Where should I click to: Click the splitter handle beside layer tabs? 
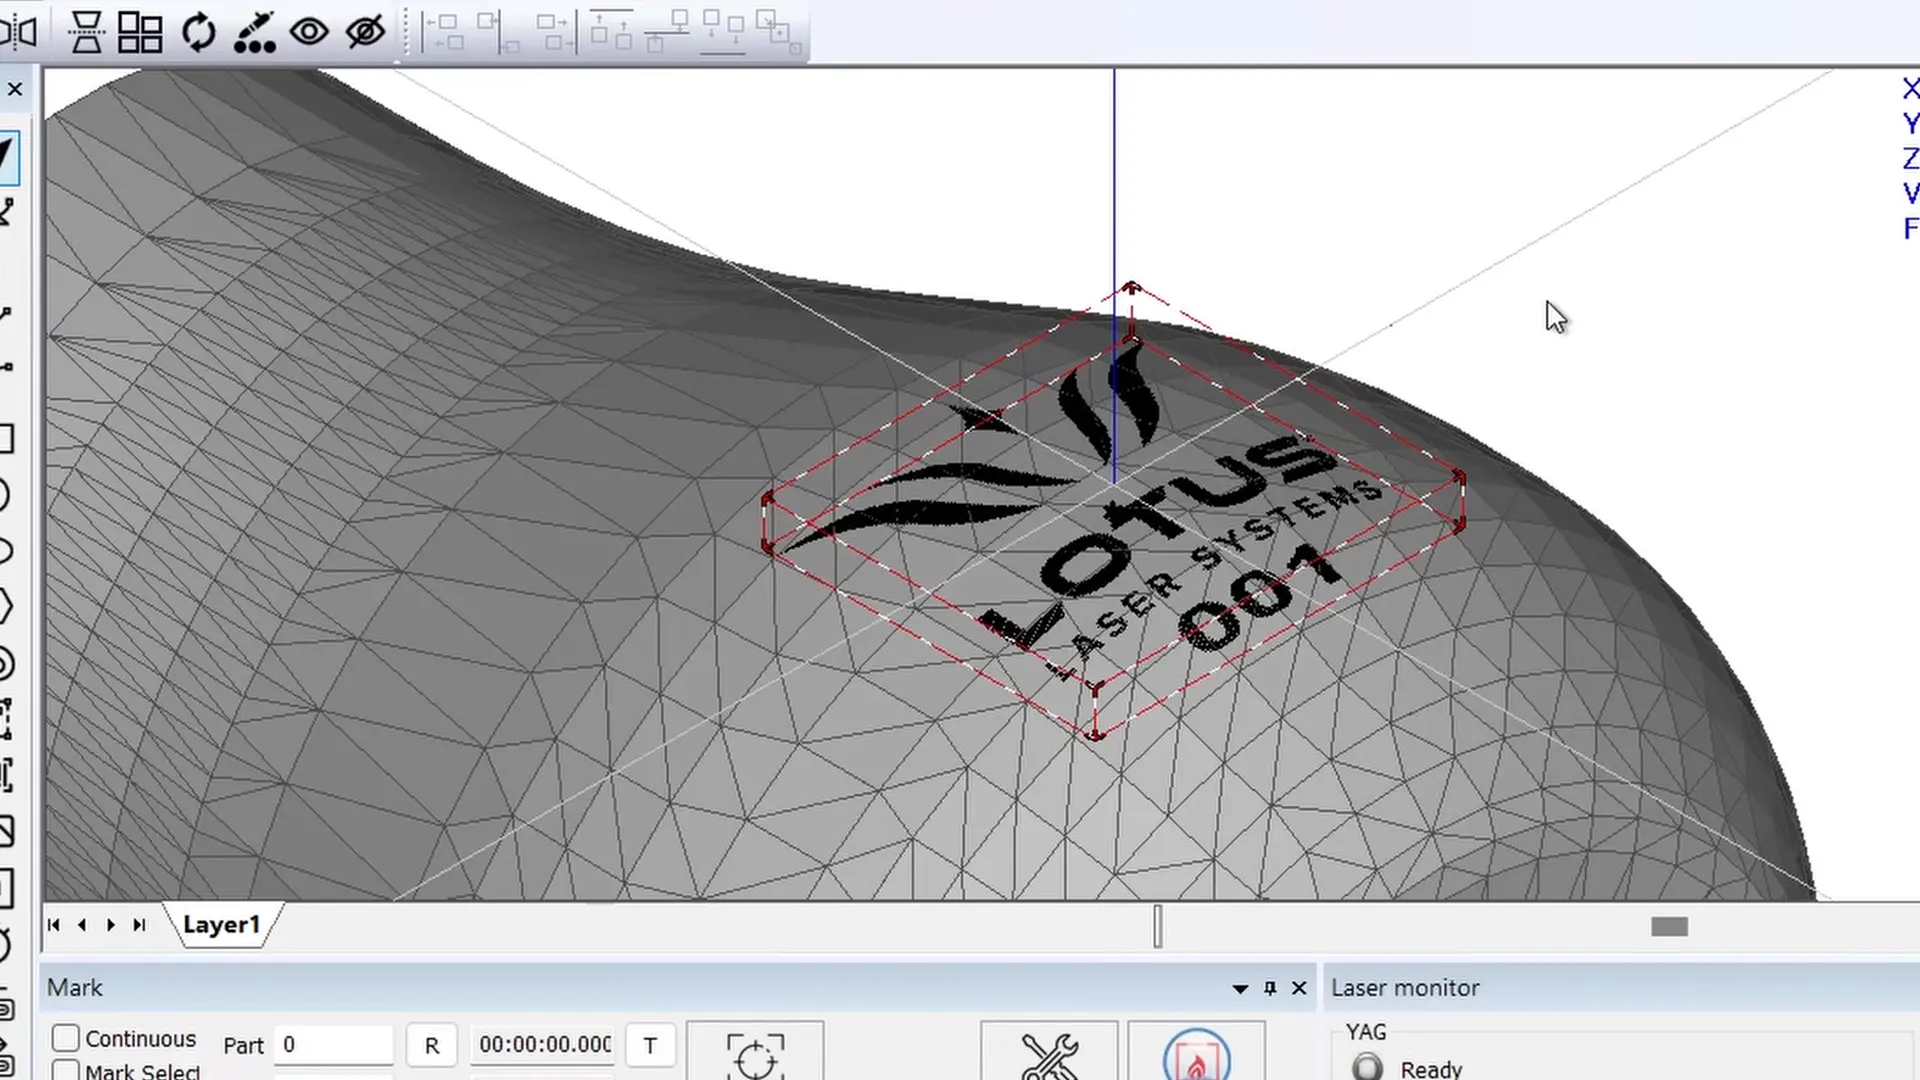(x=1158, y=926)
